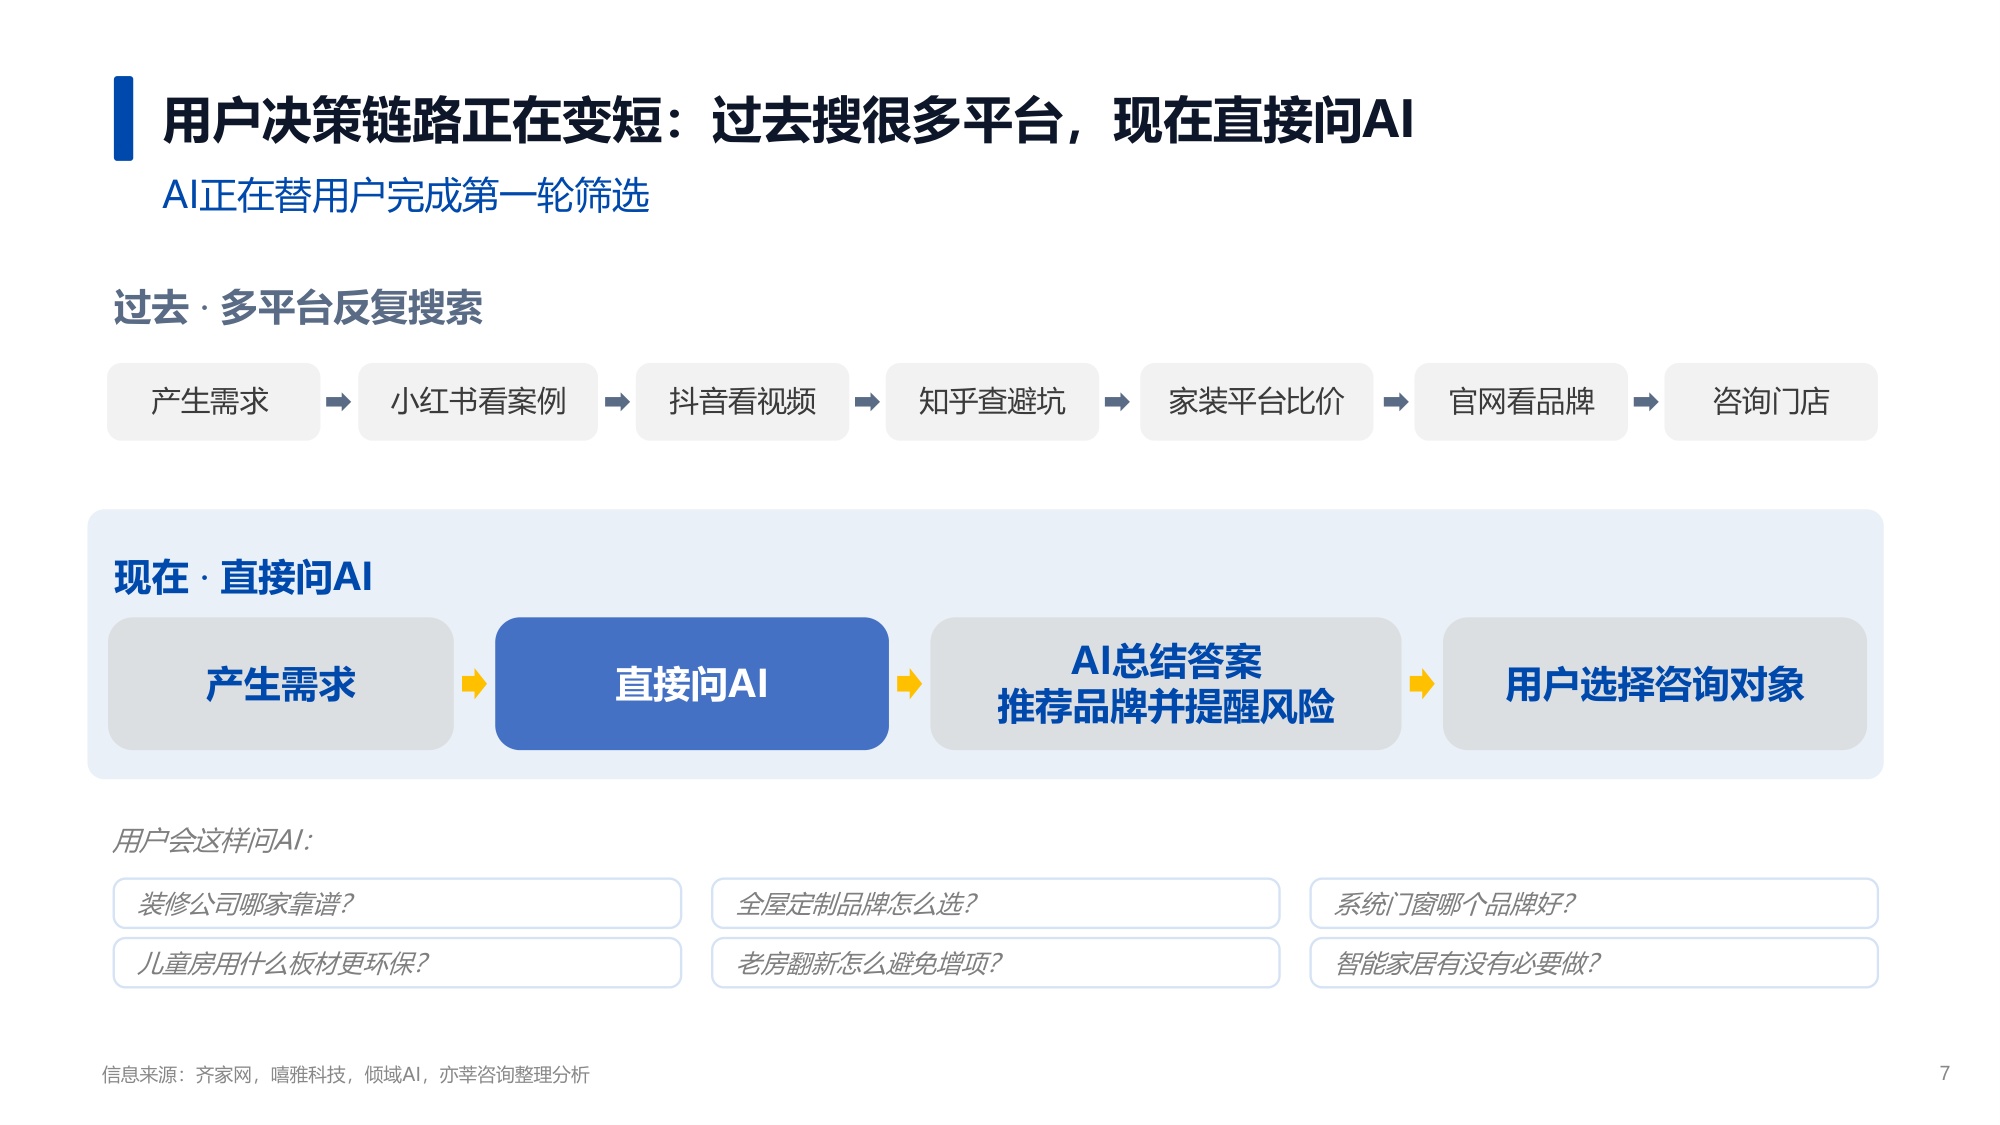Select the bold gray 产生需求 box

[281, 684]
